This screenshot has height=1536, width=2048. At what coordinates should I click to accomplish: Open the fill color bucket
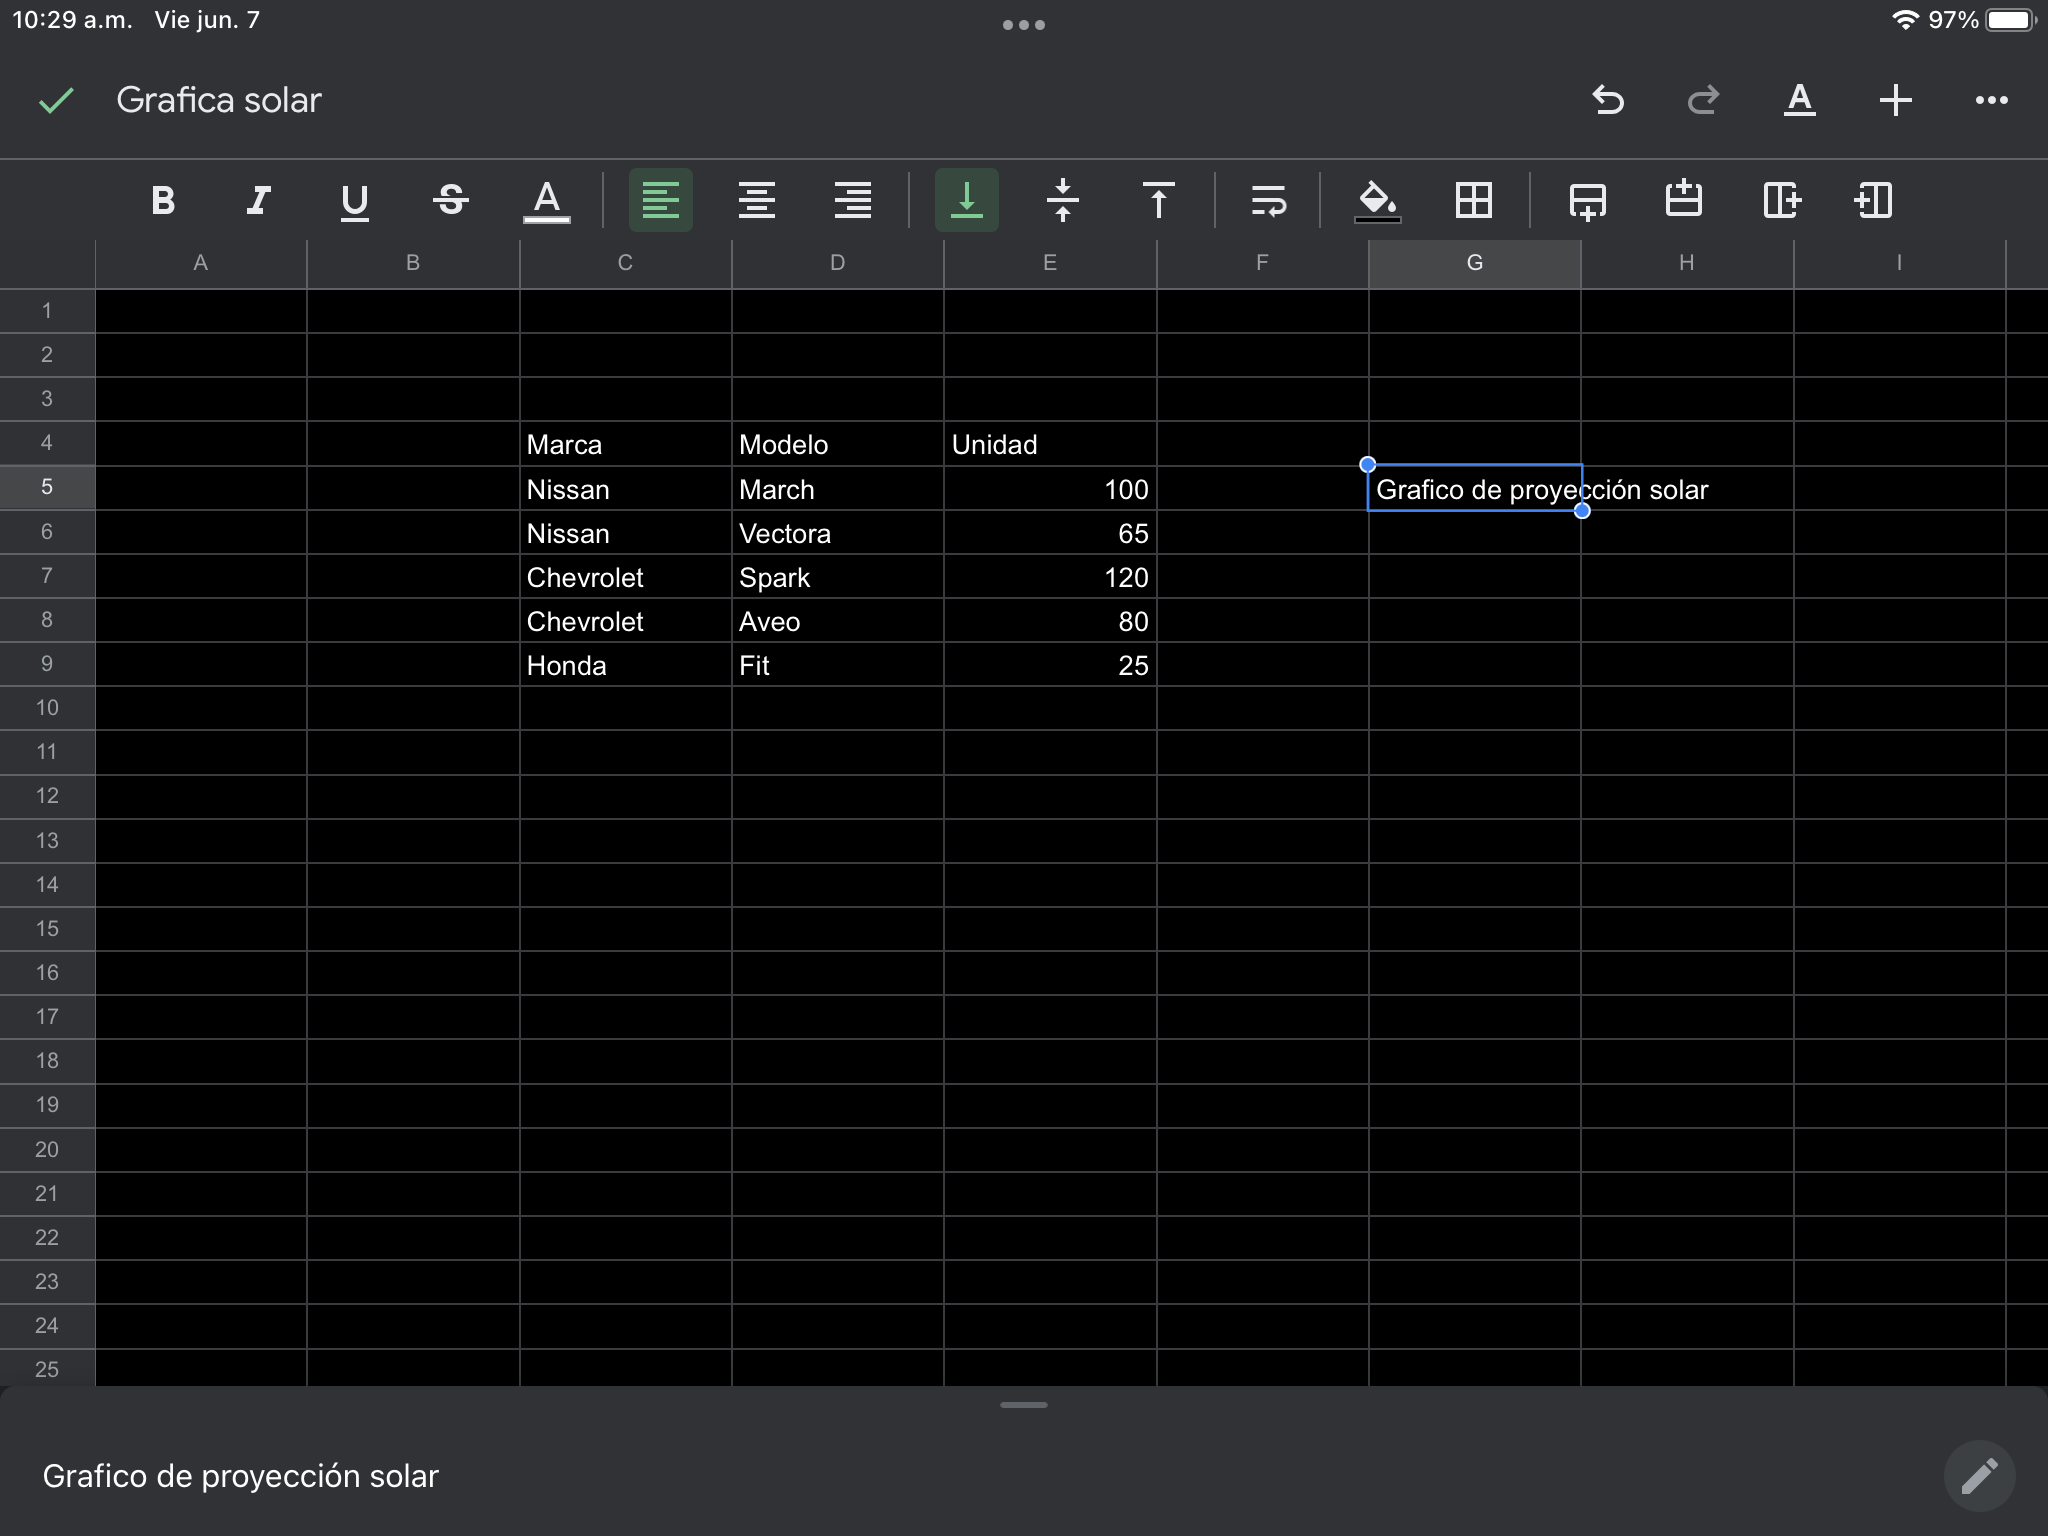(x=1377, y=200)
